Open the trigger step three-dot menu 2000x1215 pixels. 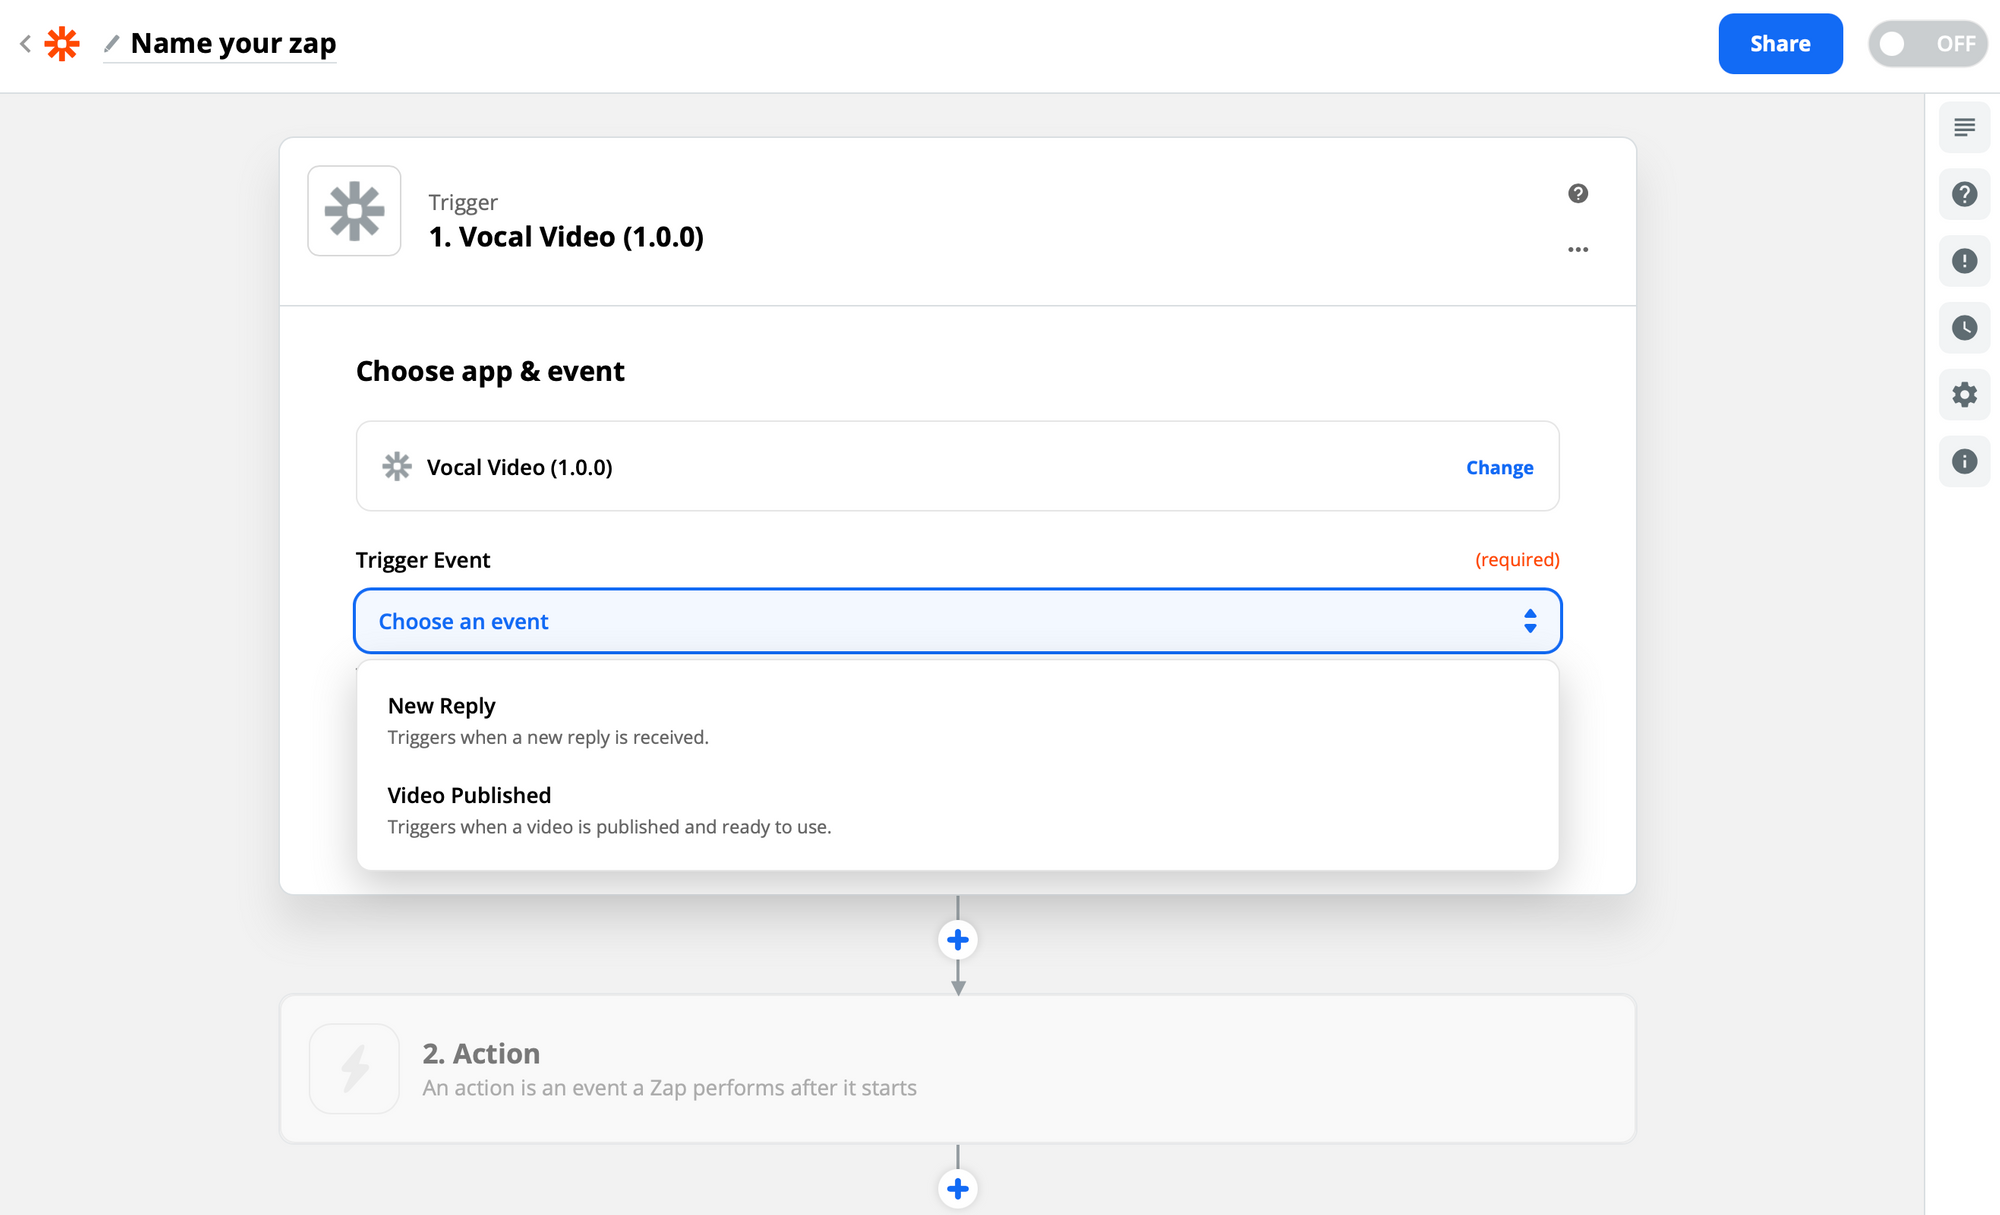tap(1578, 250)
